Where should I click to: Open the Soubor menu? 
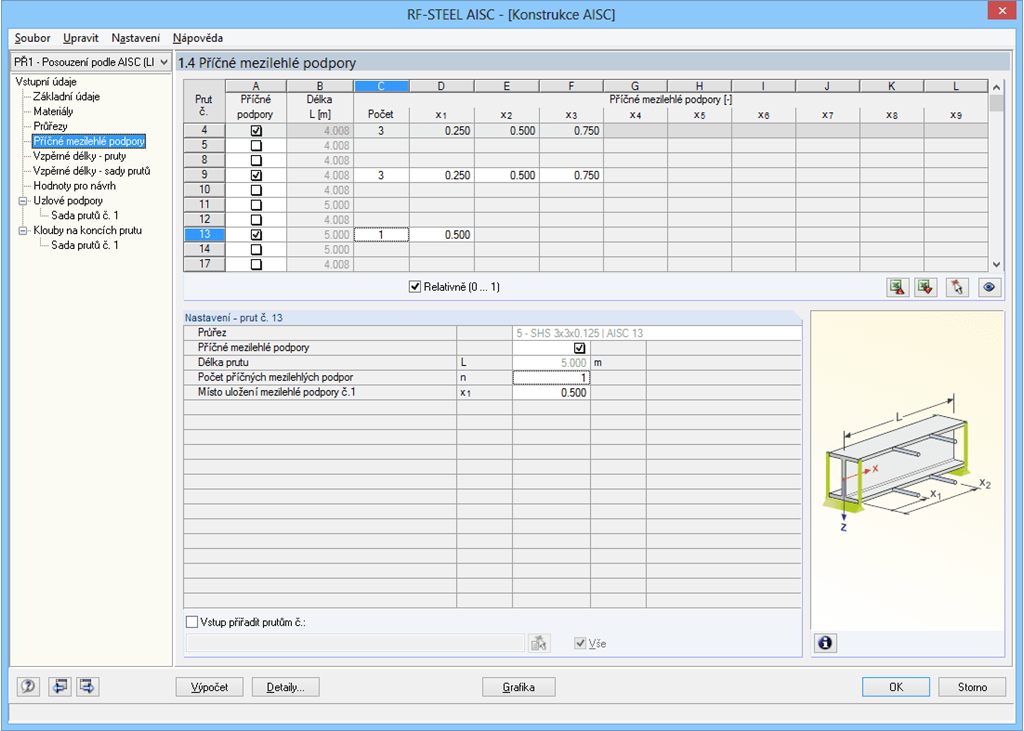point(33,38)
